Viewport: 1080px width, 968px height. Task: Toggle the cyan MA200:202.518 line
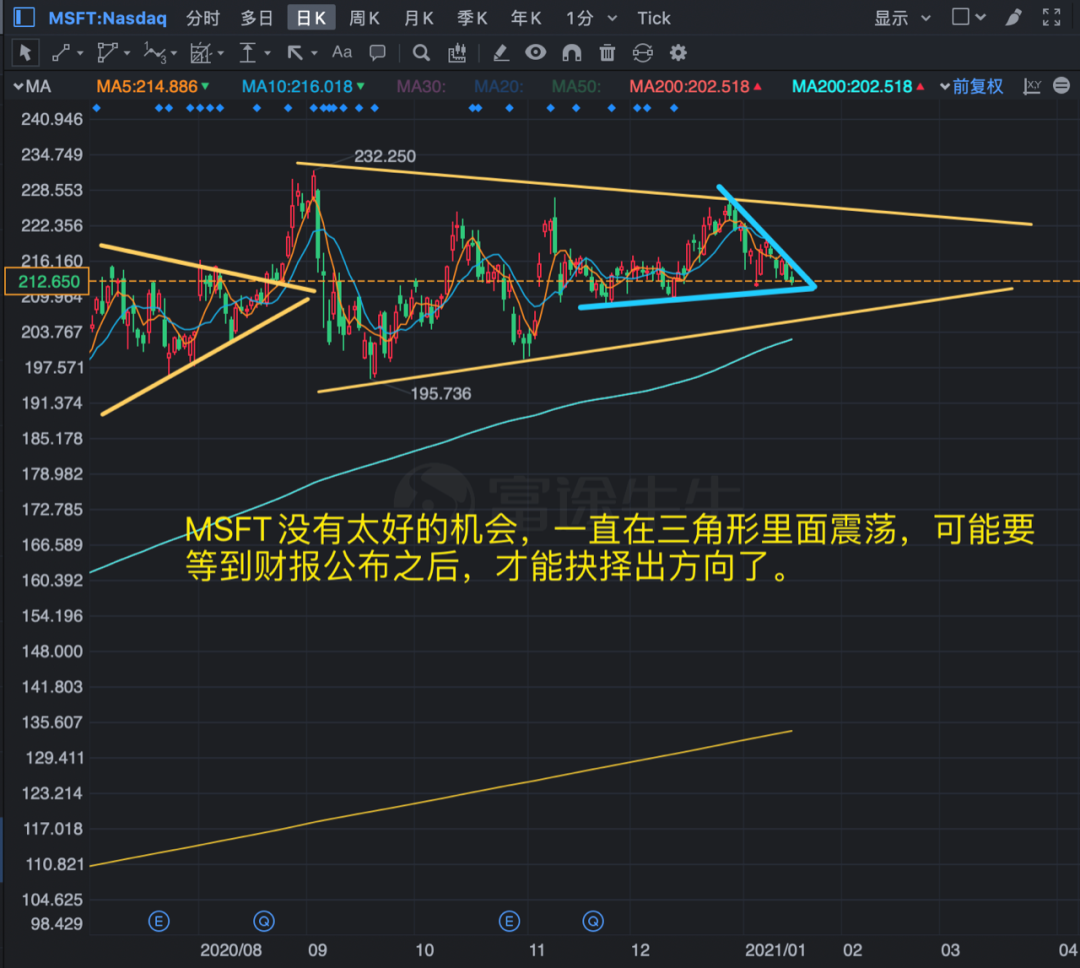(x=858, y=86)
